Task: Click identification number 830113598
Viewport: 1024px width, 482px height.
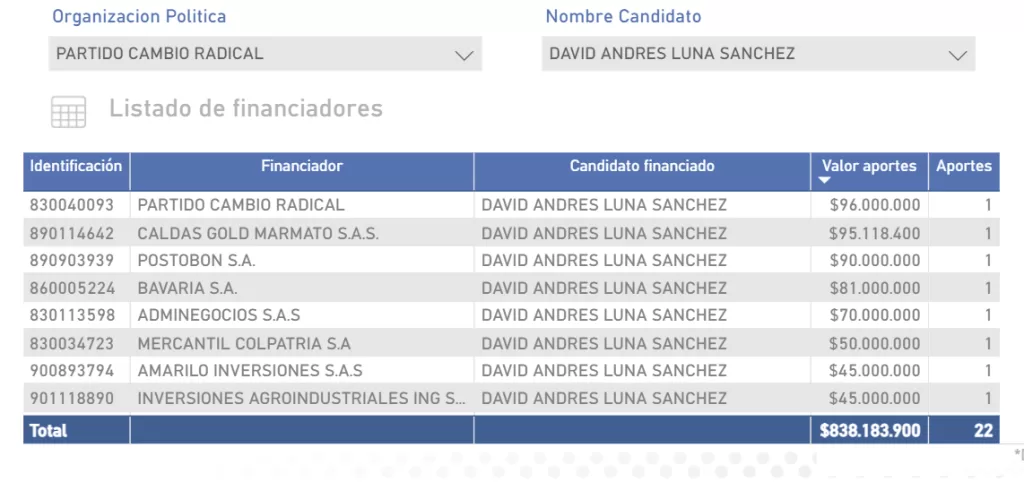Action: (x=72, y=315)
